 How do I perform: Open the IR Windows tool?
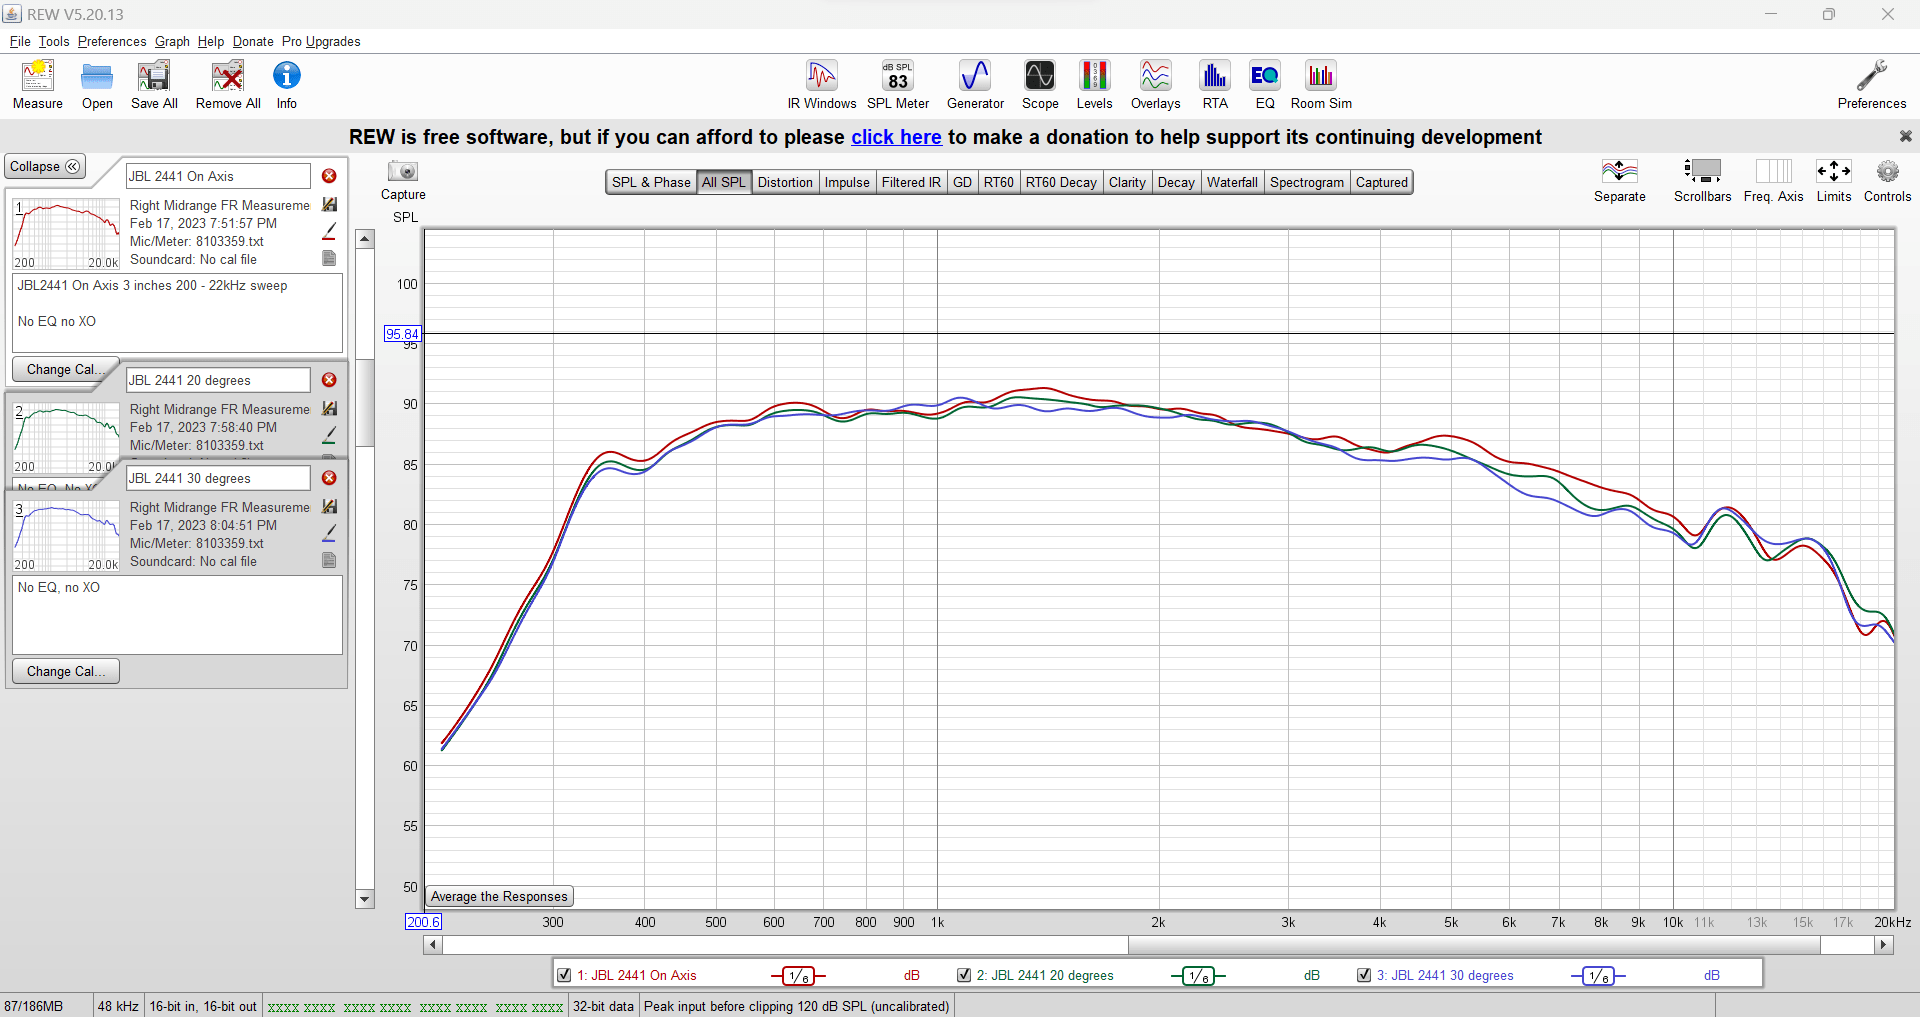coord(822,85)
